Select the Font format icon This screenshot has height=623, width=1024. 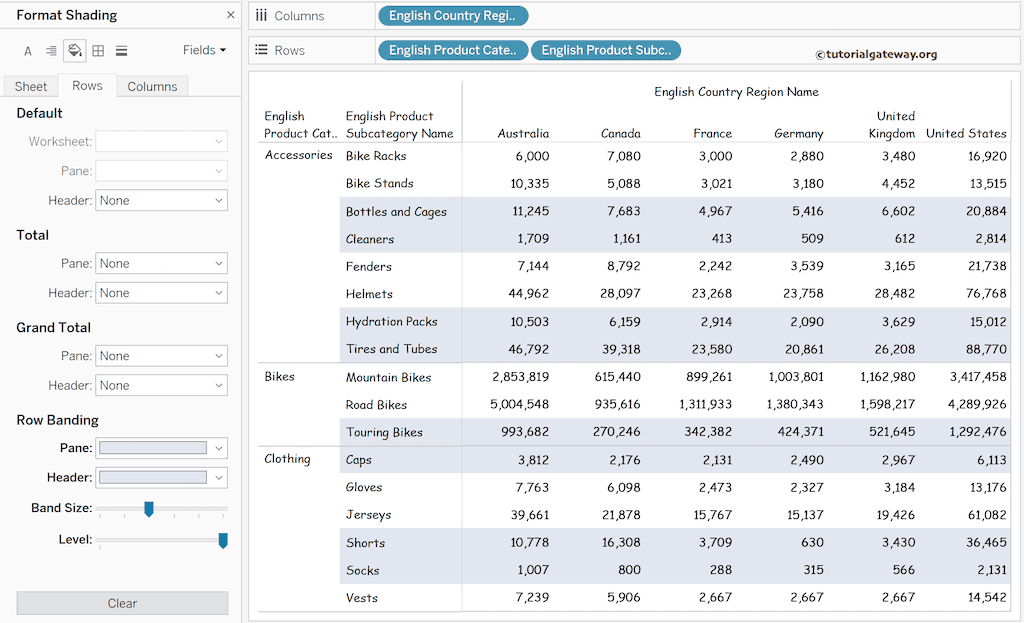pos(27,50)
